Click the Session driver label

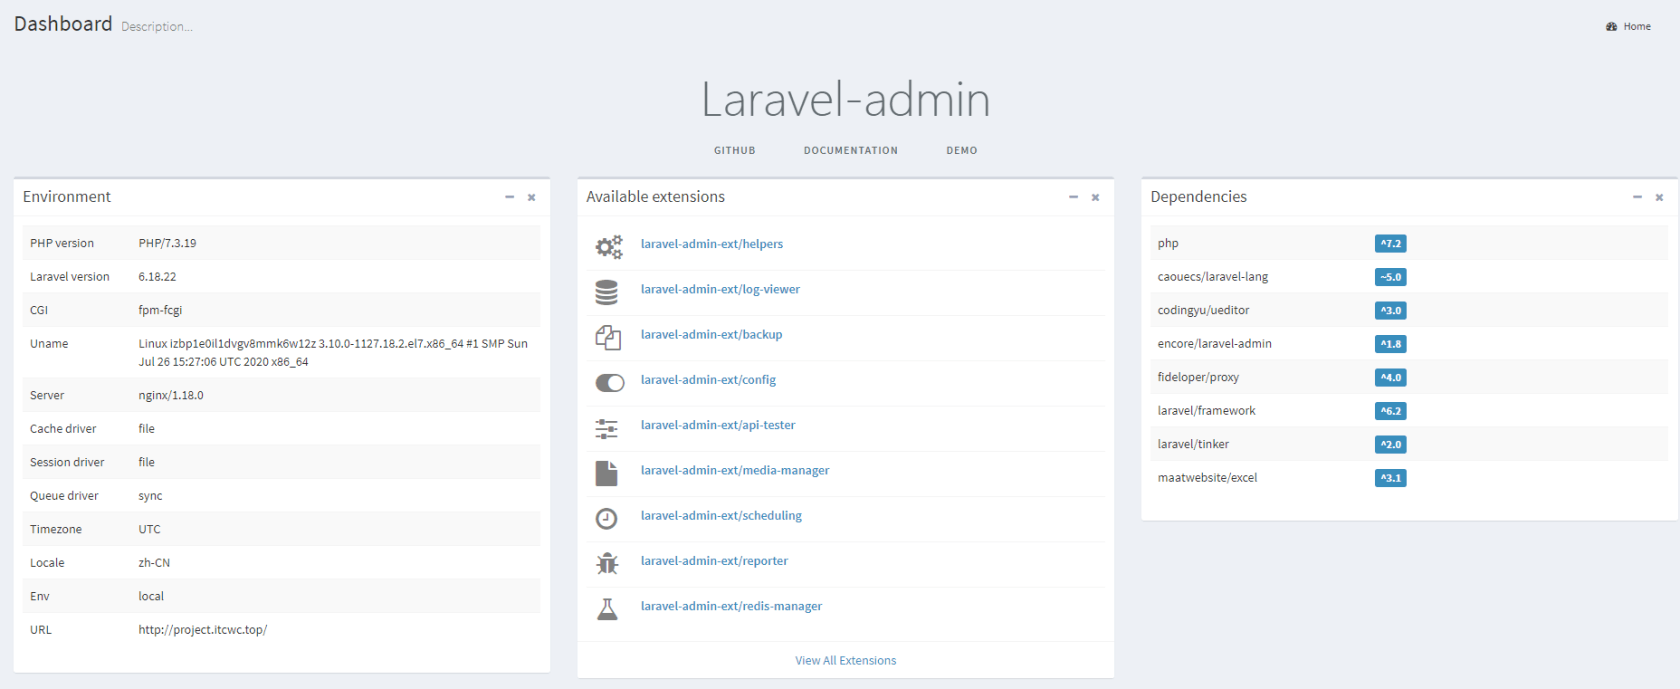click(67, 462)
